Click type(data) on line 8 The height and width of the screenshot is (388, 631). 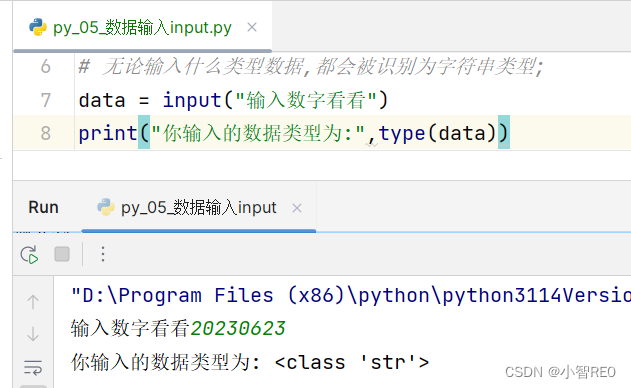coord(437,133)
